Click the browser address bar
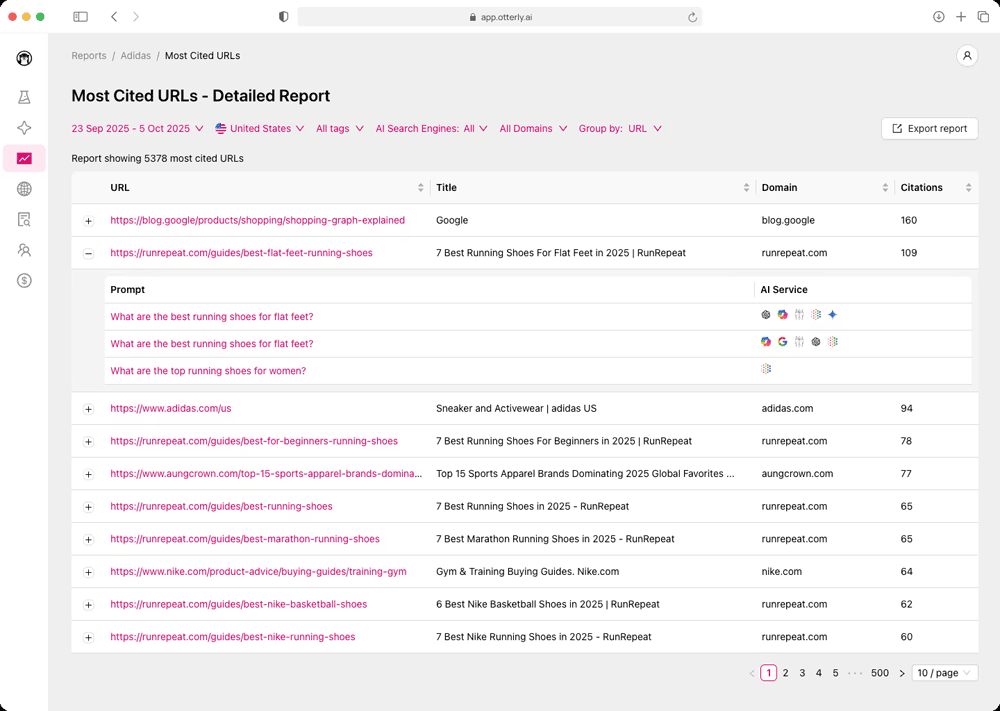 pos(499,17)
